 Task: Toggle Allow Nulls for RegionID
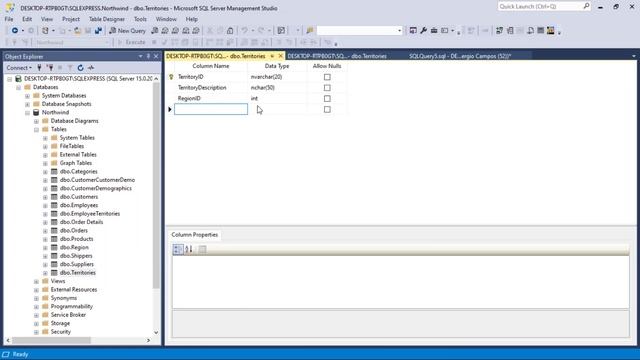coord(327,98)
